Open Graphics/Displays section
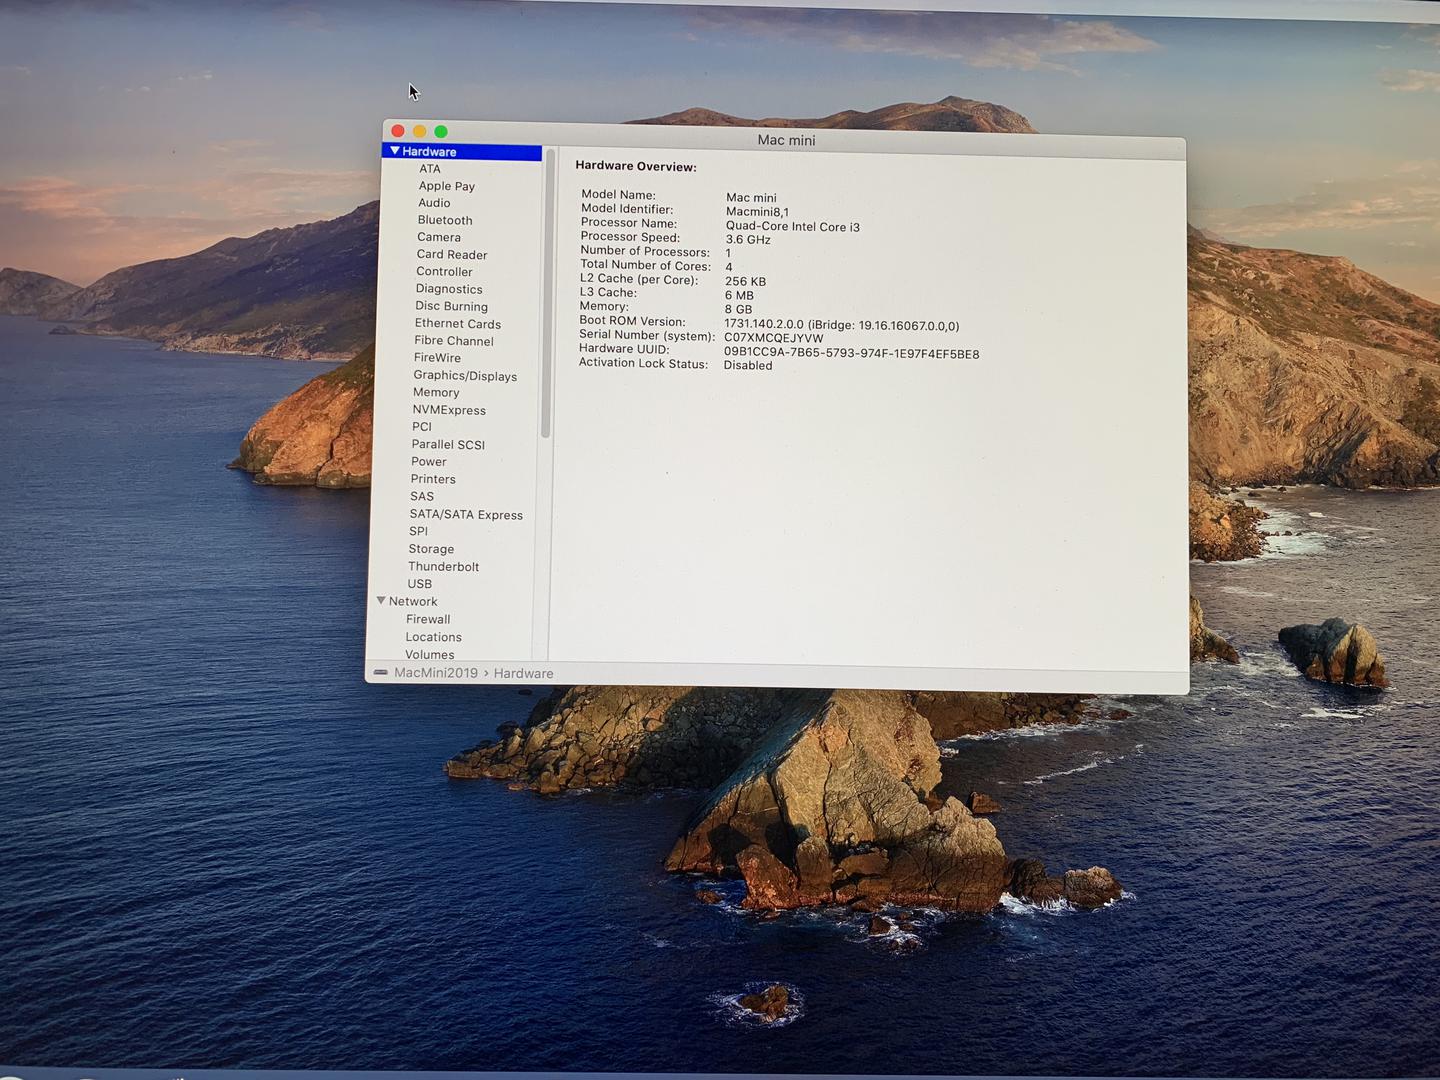The image size is (1440, 1080). click(x=465, y=376)
